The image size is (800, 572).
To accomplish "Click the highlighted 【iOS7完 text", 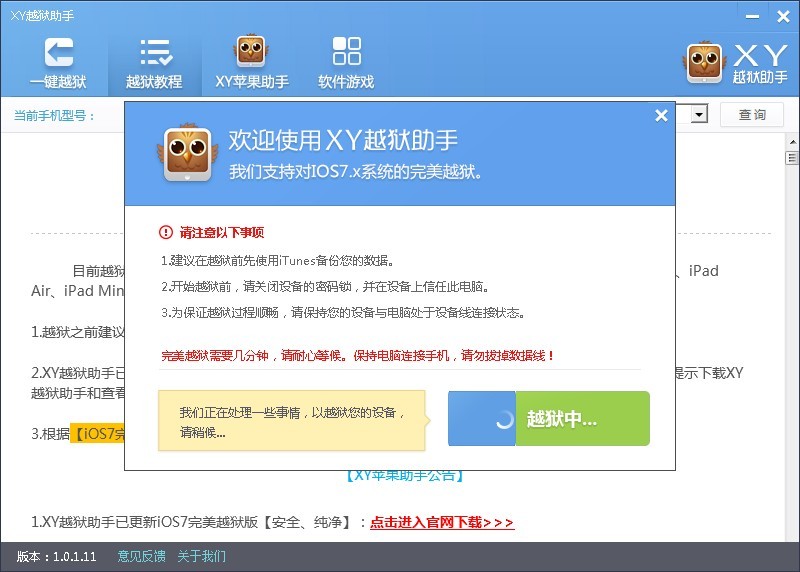I will pos(97,434).
